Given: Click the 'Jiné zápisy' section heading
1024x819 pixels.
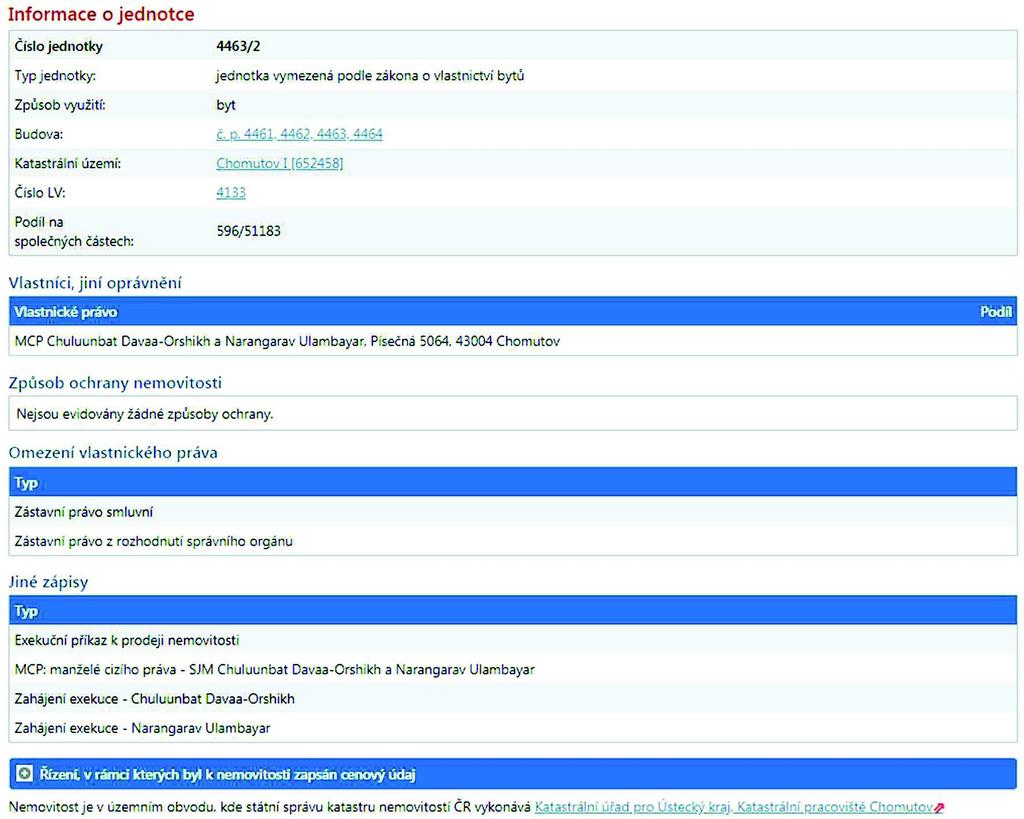Looking at the screenshot, I should pyautogui.click(x=48, y=582).
